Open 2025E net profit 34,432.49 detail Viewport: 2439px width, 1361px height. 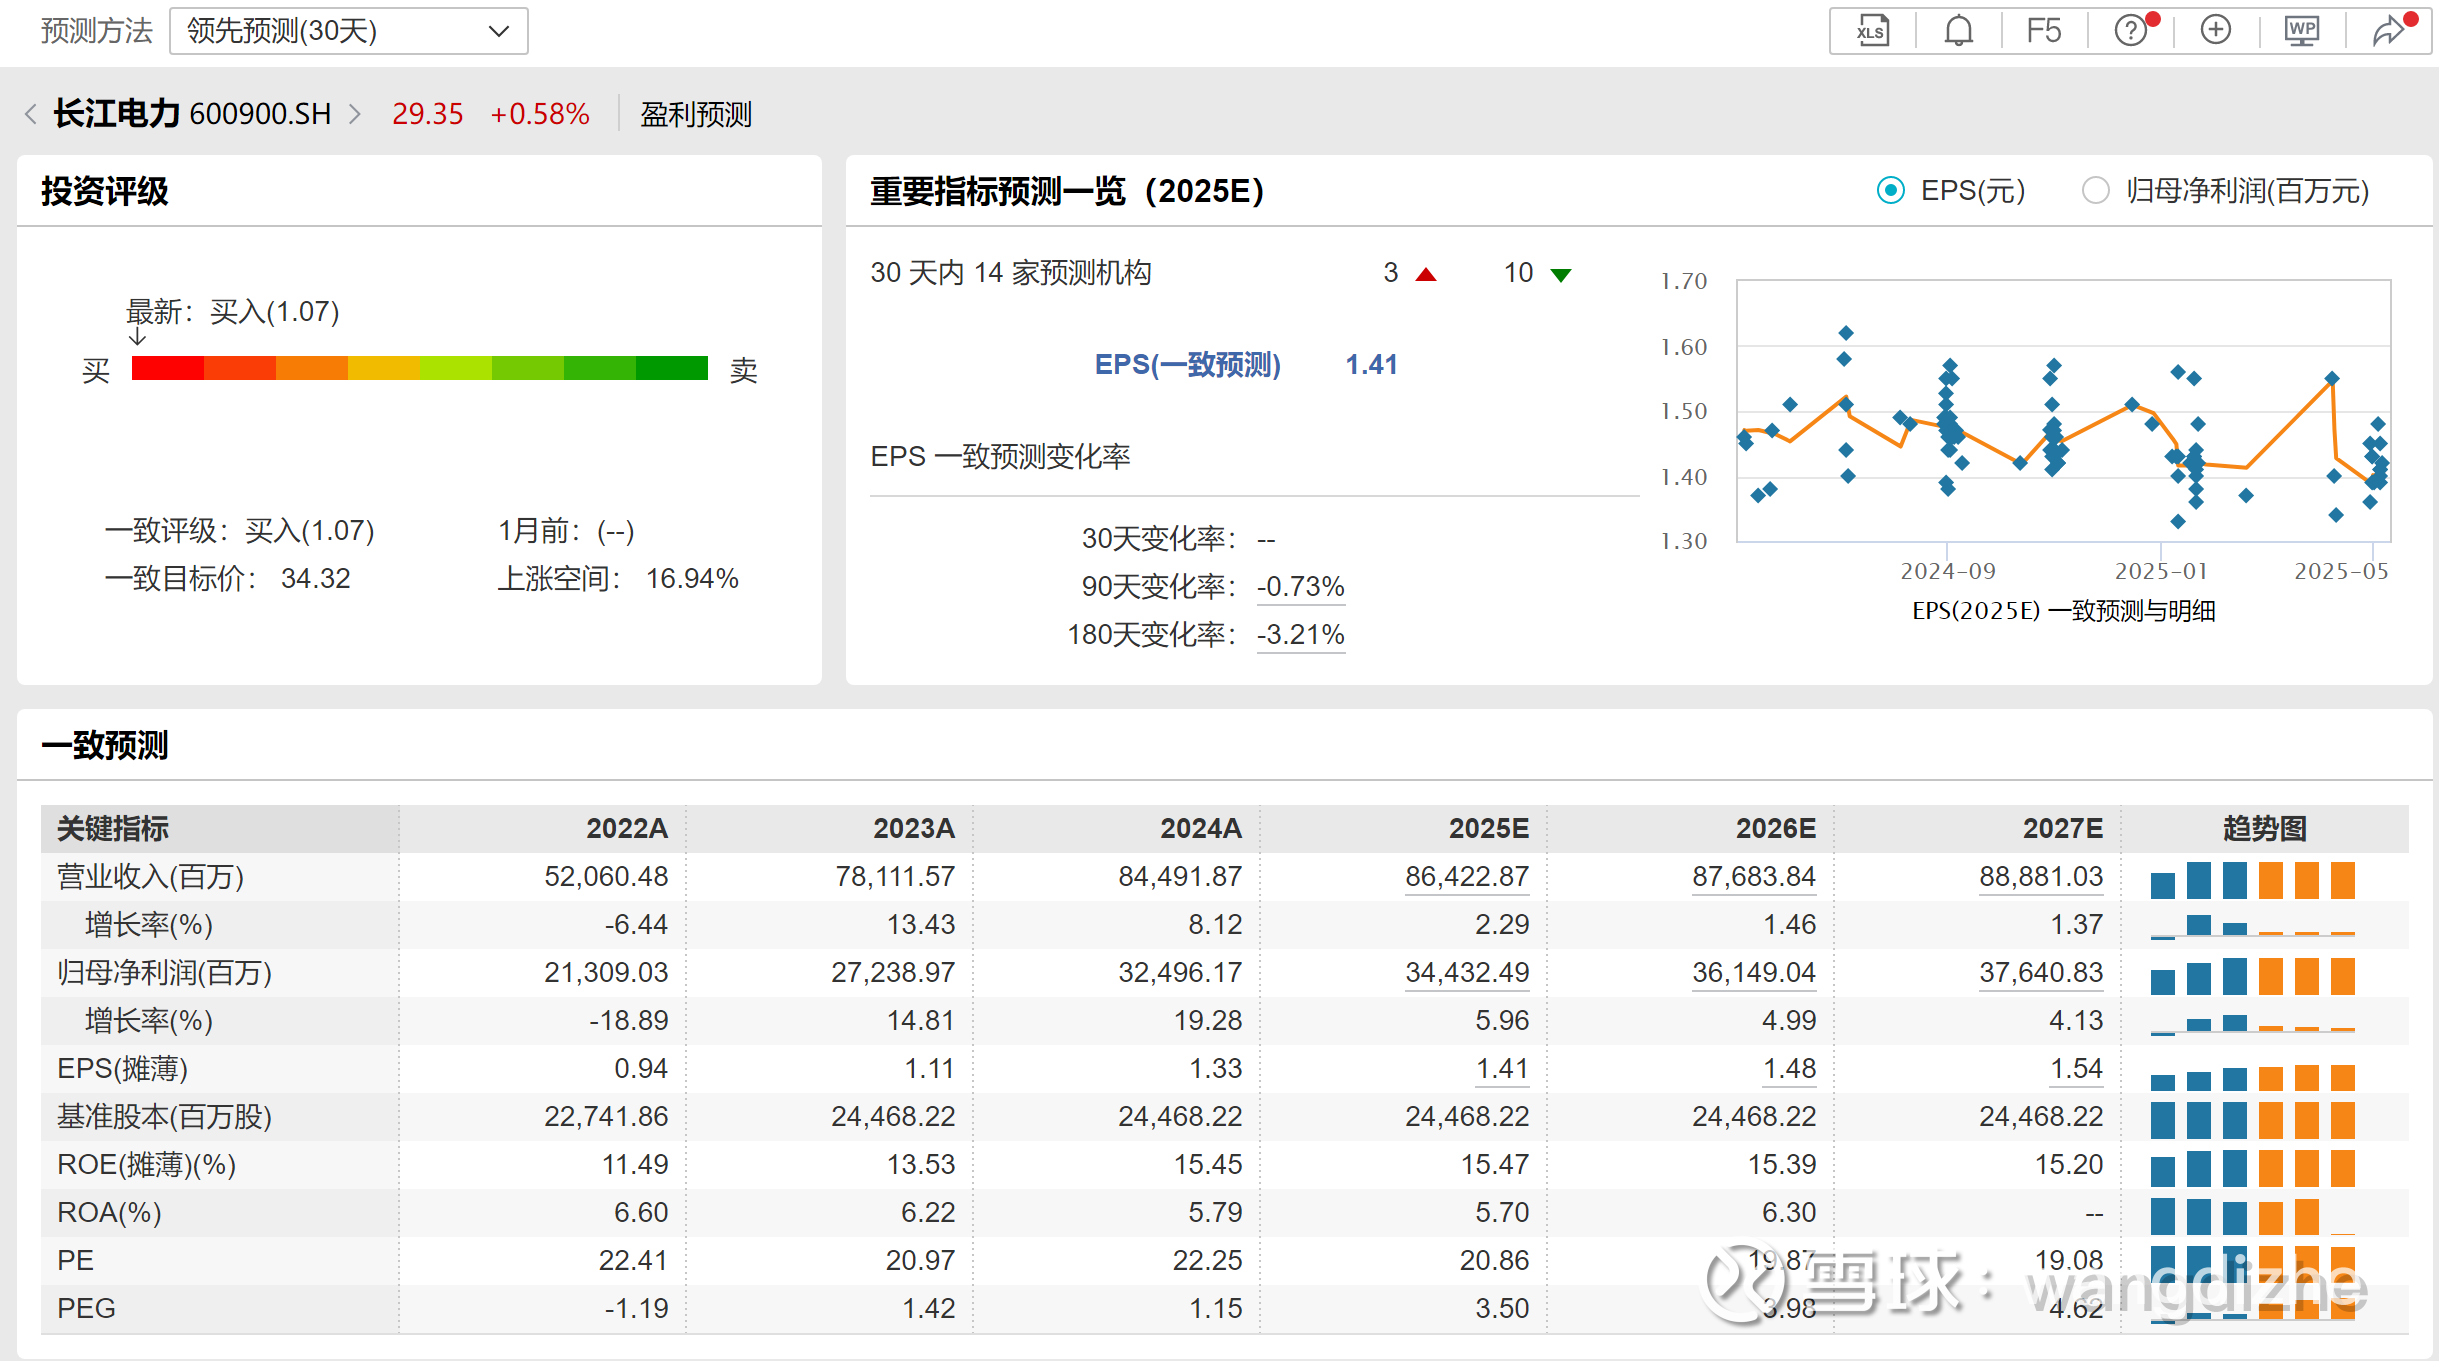click(x=1467, y=972)
